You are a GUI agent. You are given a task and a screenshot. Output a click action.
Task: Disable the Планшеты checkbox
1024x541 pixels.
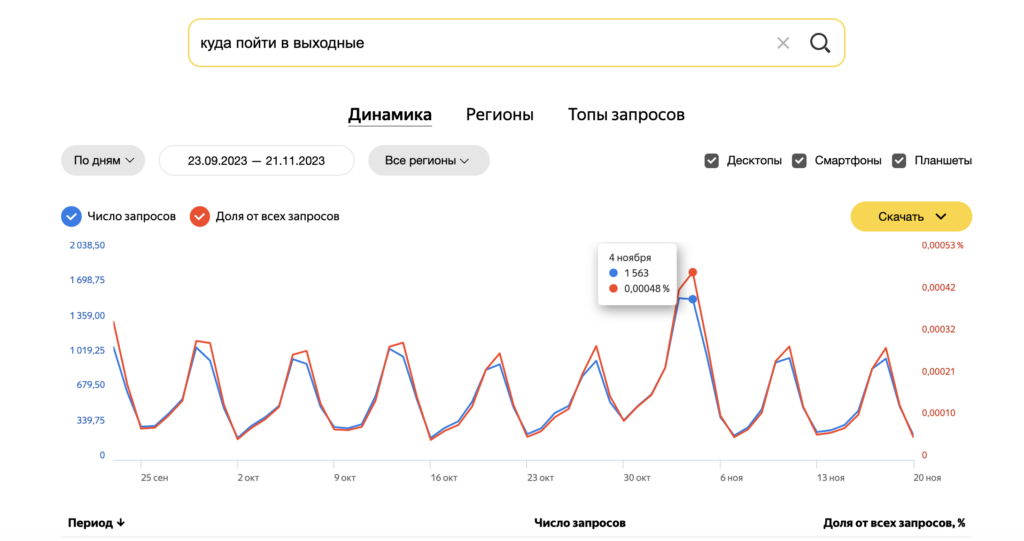(899, 160)
